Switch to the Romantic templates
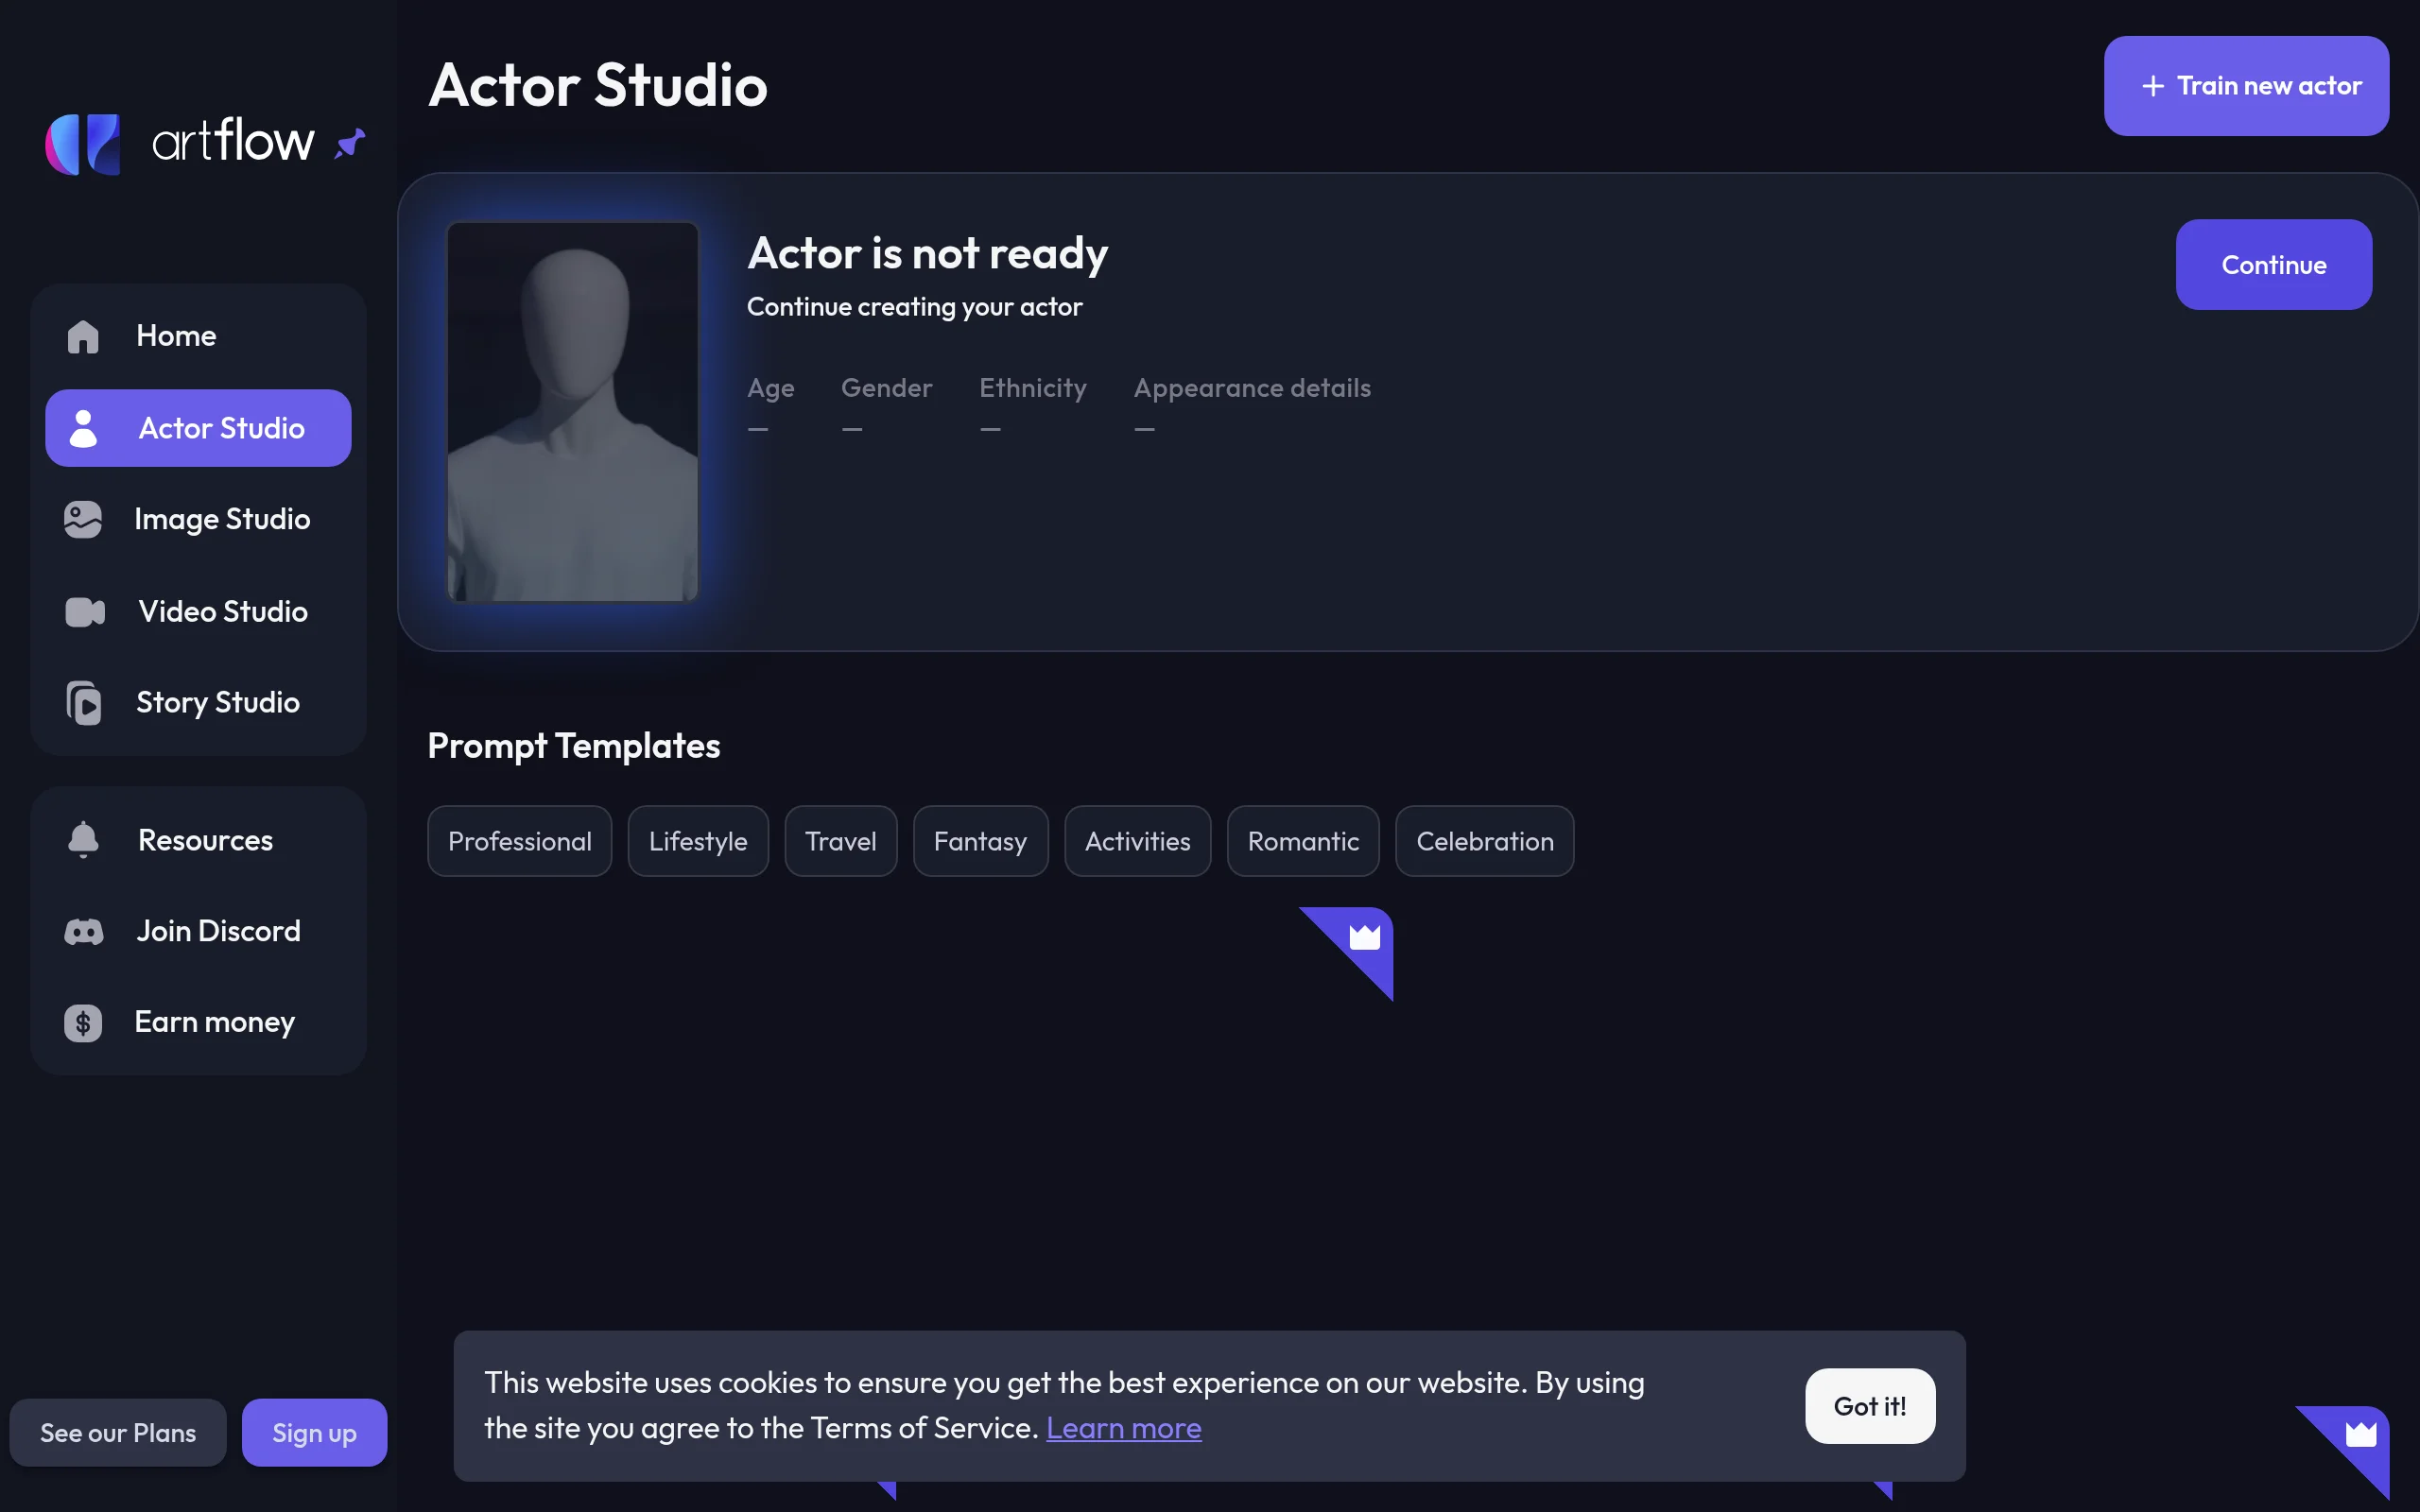 coord(1302,841)
